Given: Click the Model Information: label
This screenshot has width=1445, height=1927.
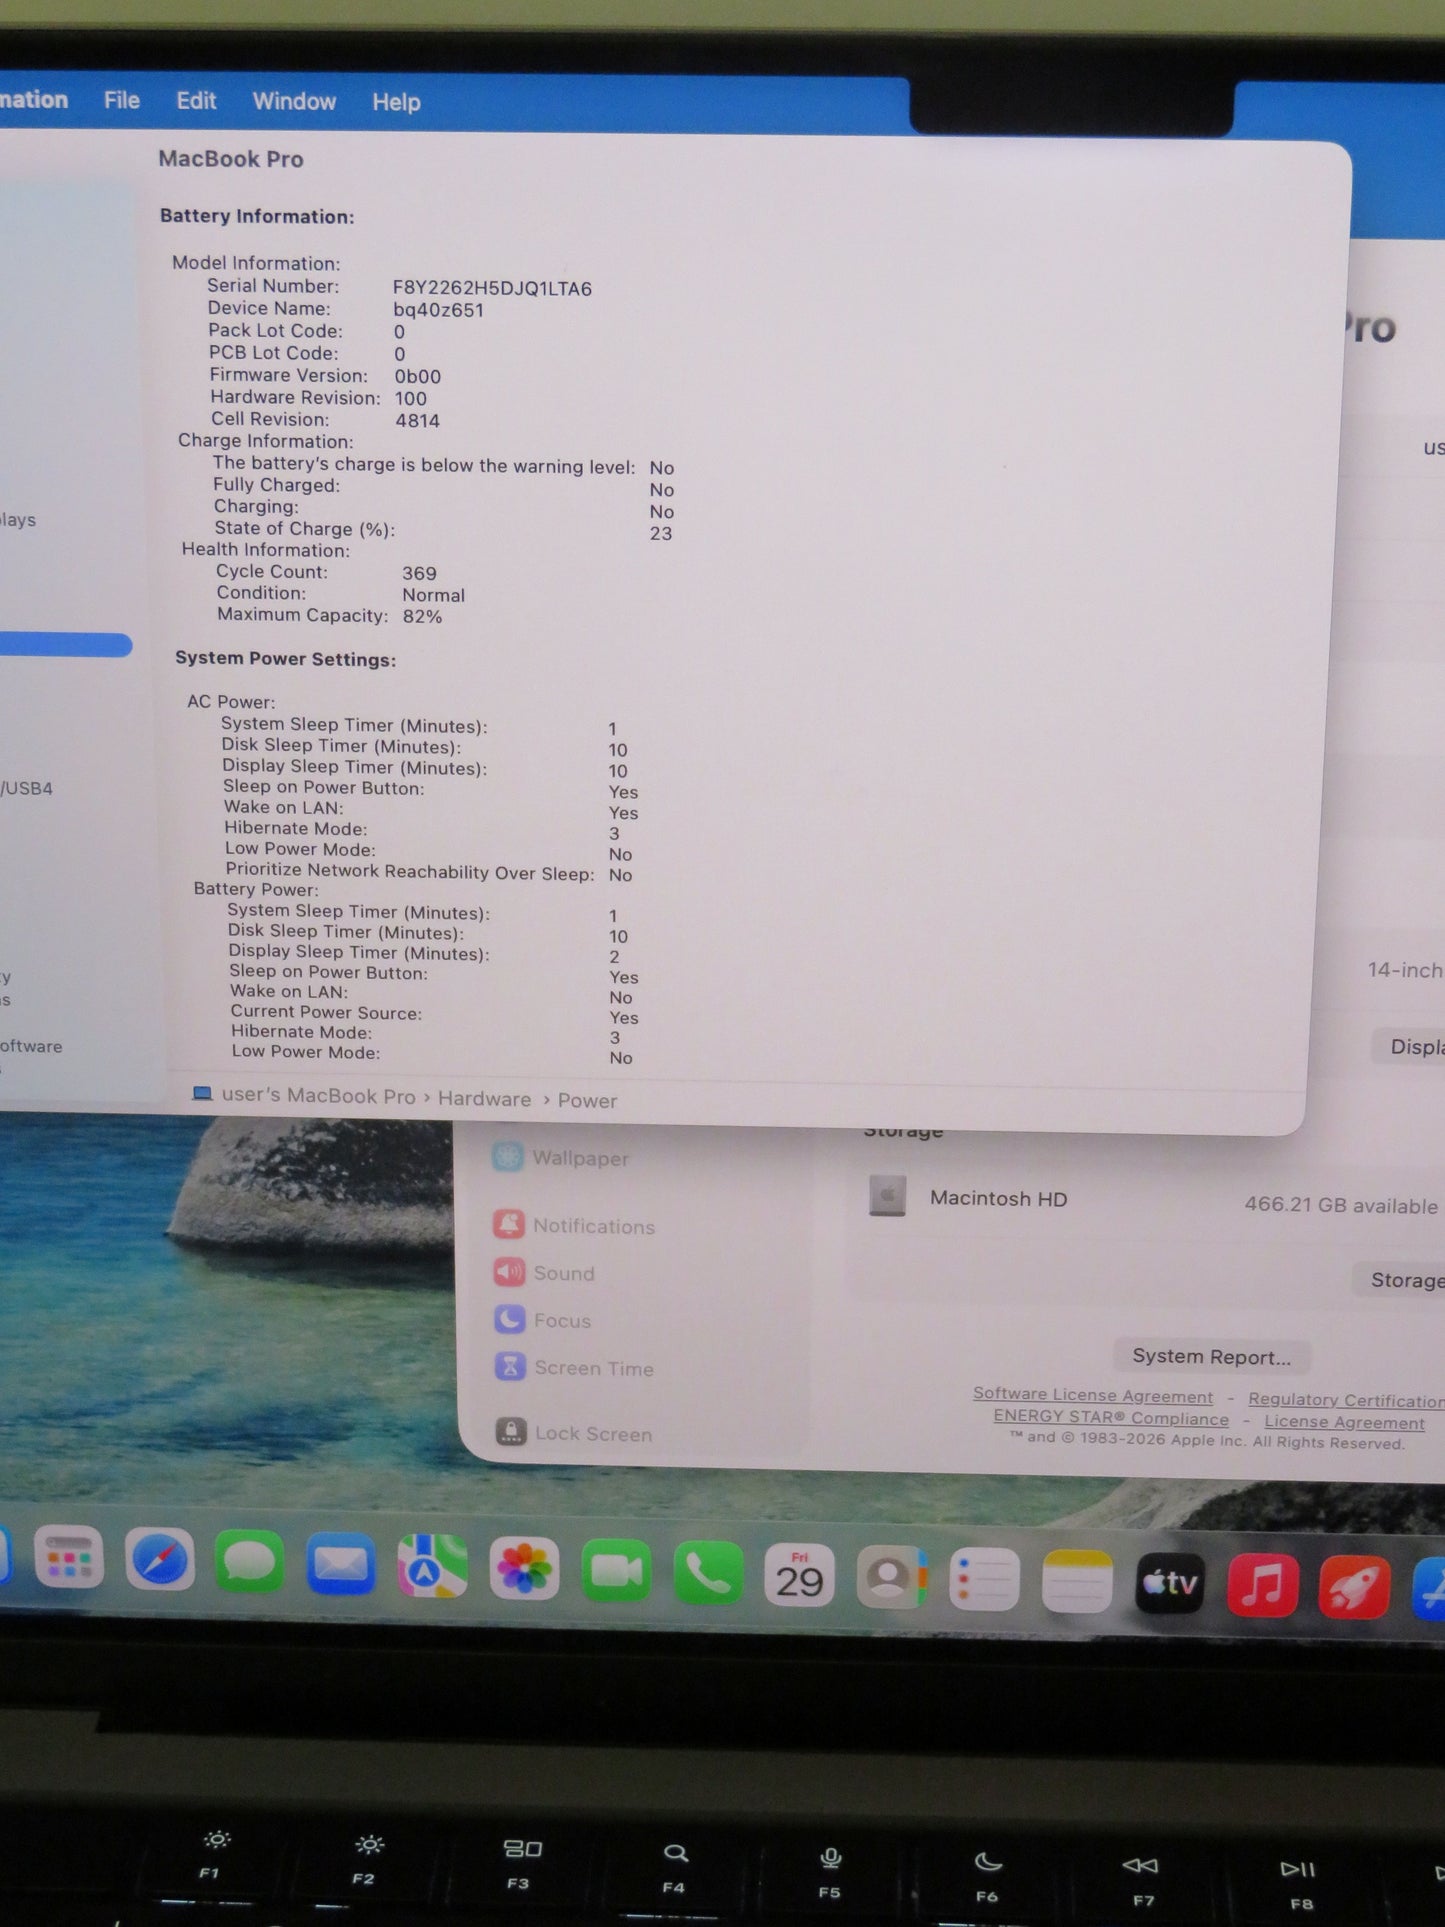Looking at the screenshot, I should tap(256, 262).
